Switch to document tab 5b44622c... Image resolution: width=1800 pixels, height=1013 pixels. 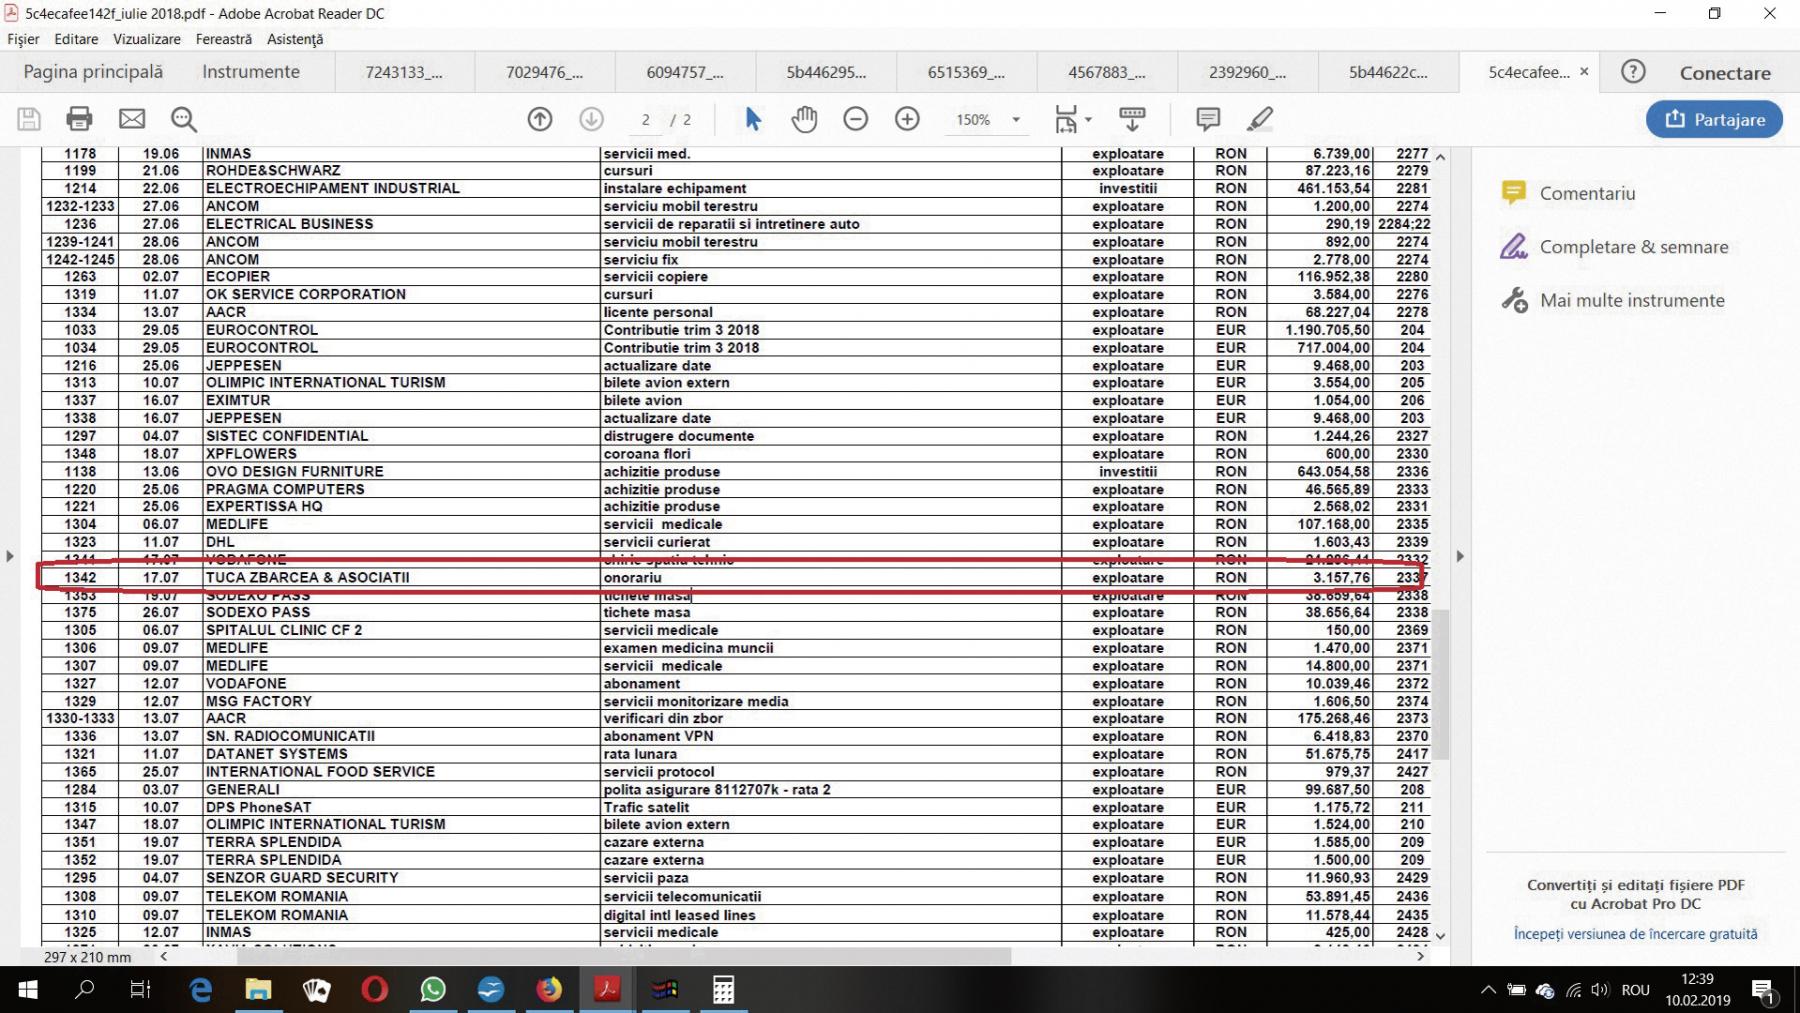pyautogui.click(x=1388, y=72)
